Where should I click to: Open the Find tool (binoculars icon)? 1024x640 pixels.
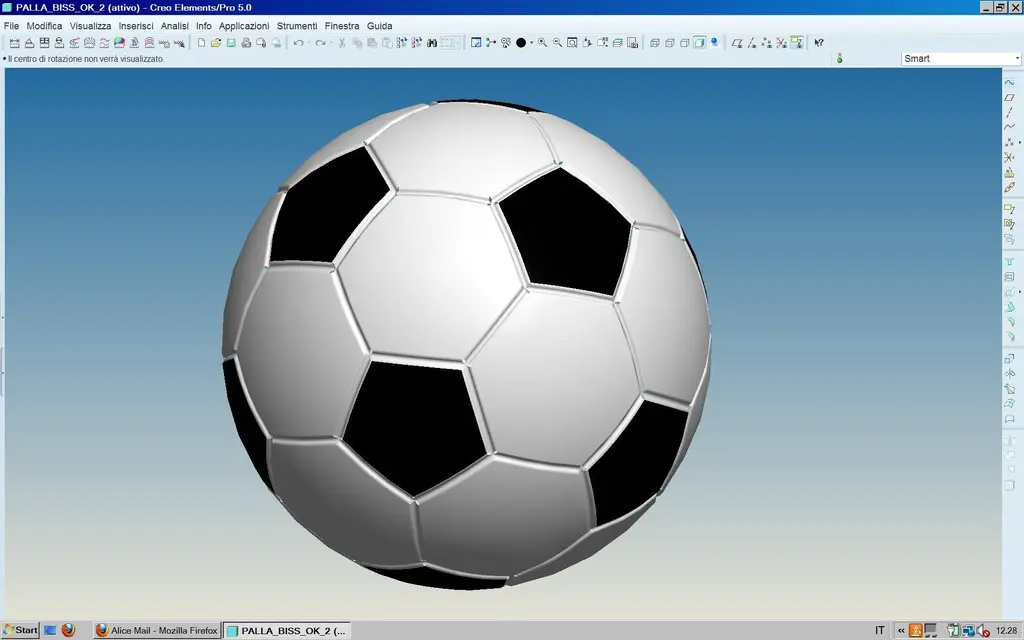pos(432,43)
